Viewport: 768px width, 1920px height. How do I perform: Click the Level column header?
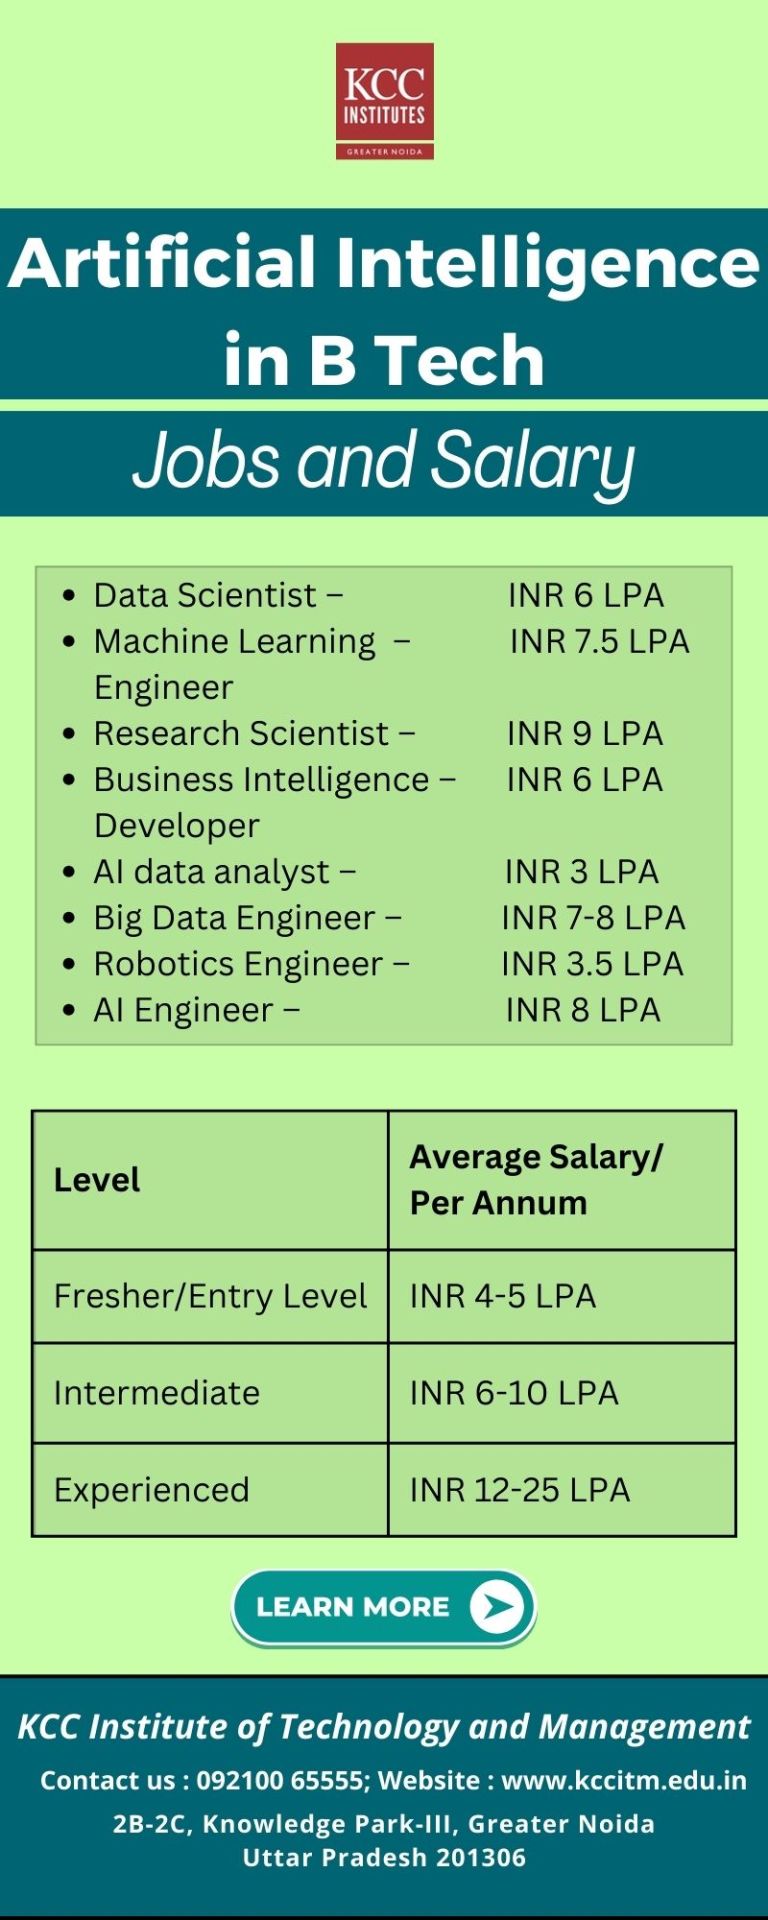click(x=210, y=1180)
